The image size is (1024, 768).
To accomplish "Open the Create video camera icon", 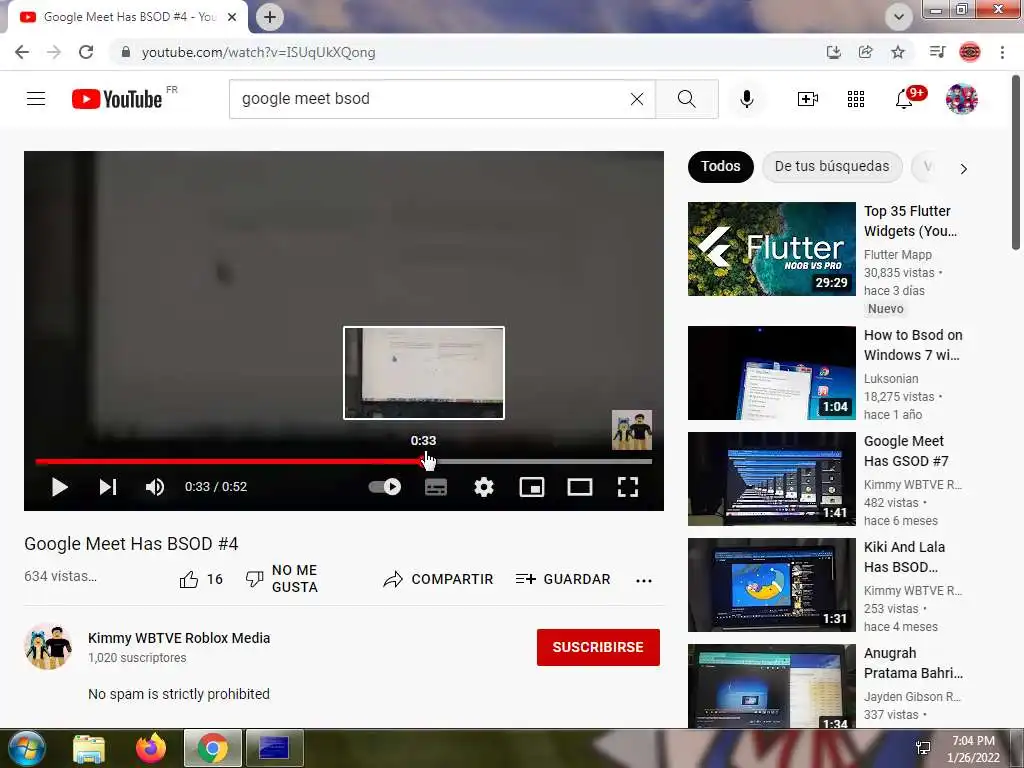I will [x=808, y=99].
